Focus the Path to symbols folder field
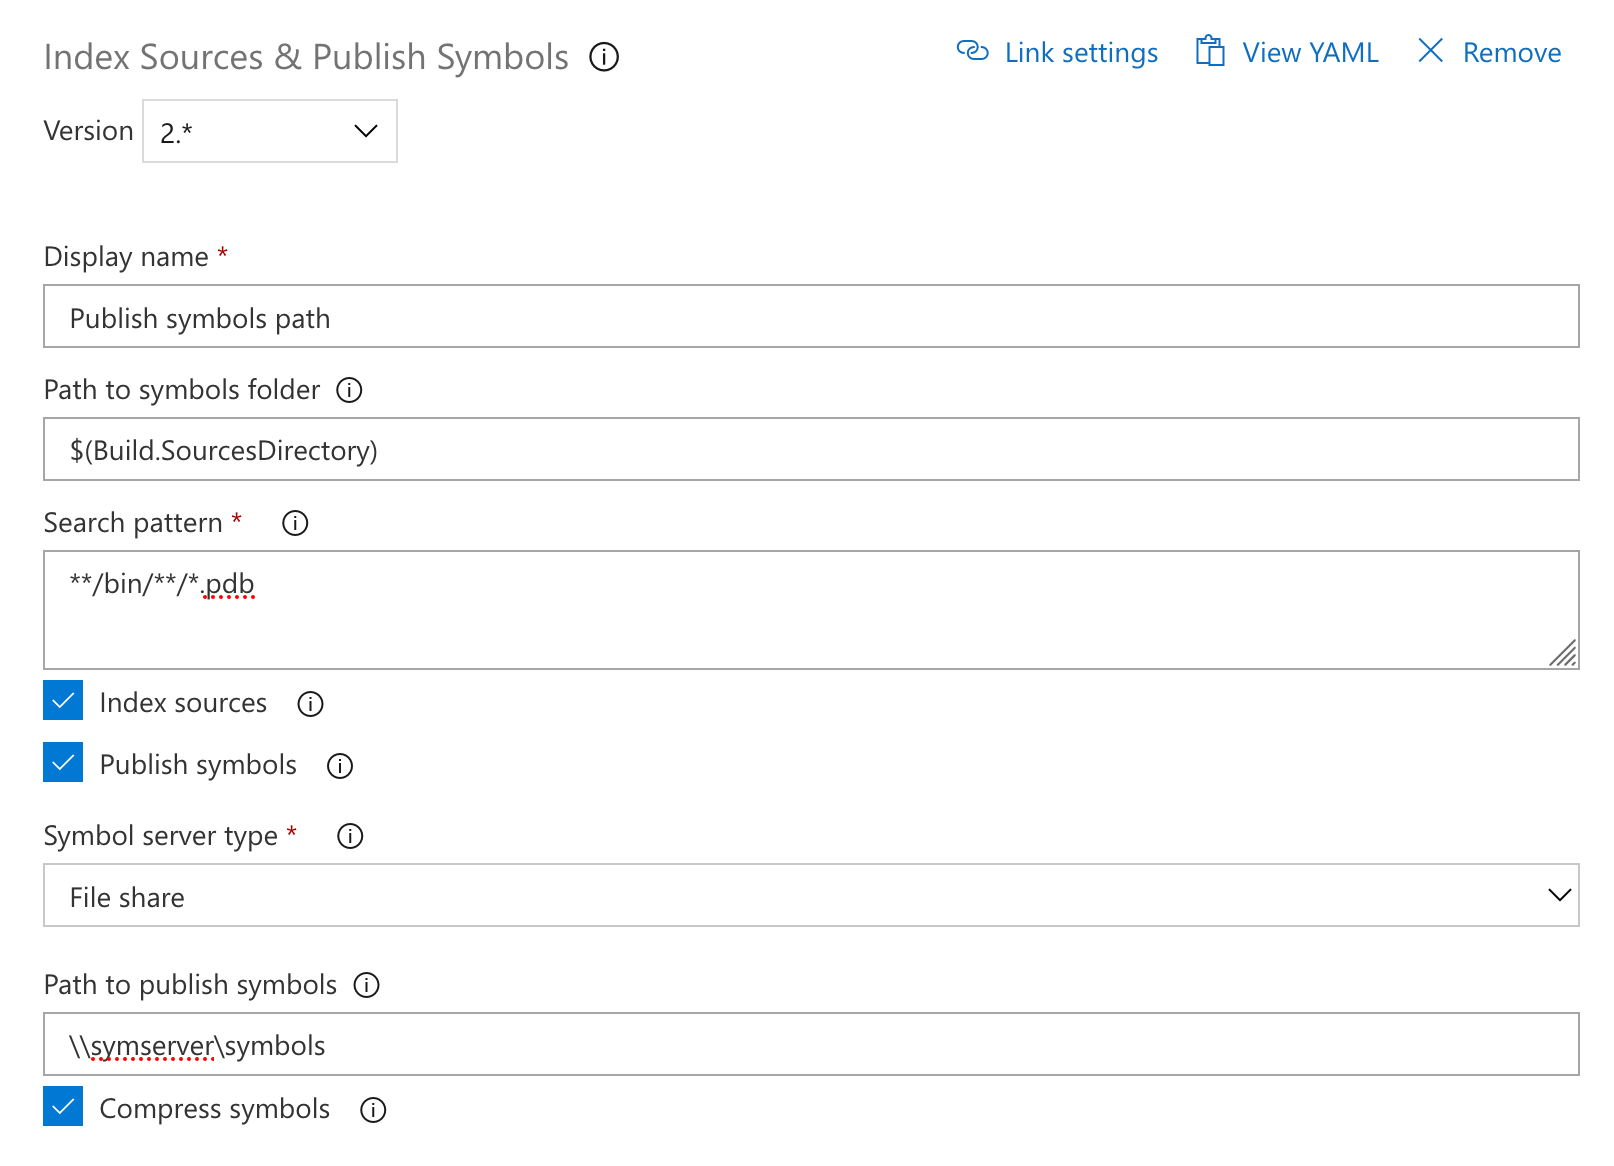 810,450
